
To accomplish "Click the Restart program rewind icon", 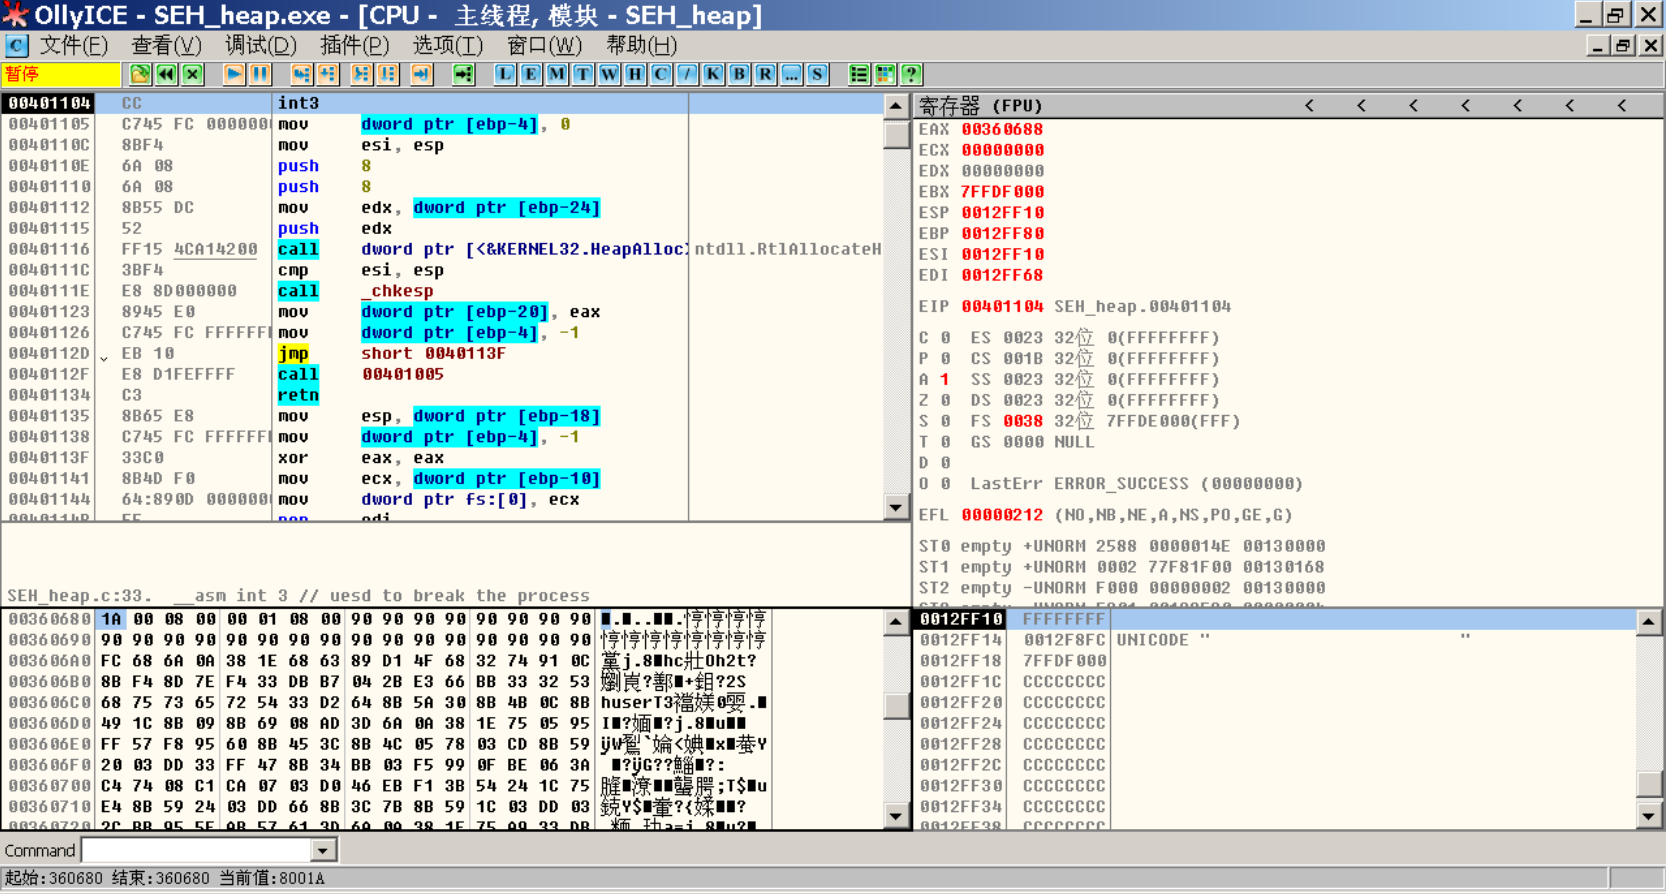I will pos(166,74).
